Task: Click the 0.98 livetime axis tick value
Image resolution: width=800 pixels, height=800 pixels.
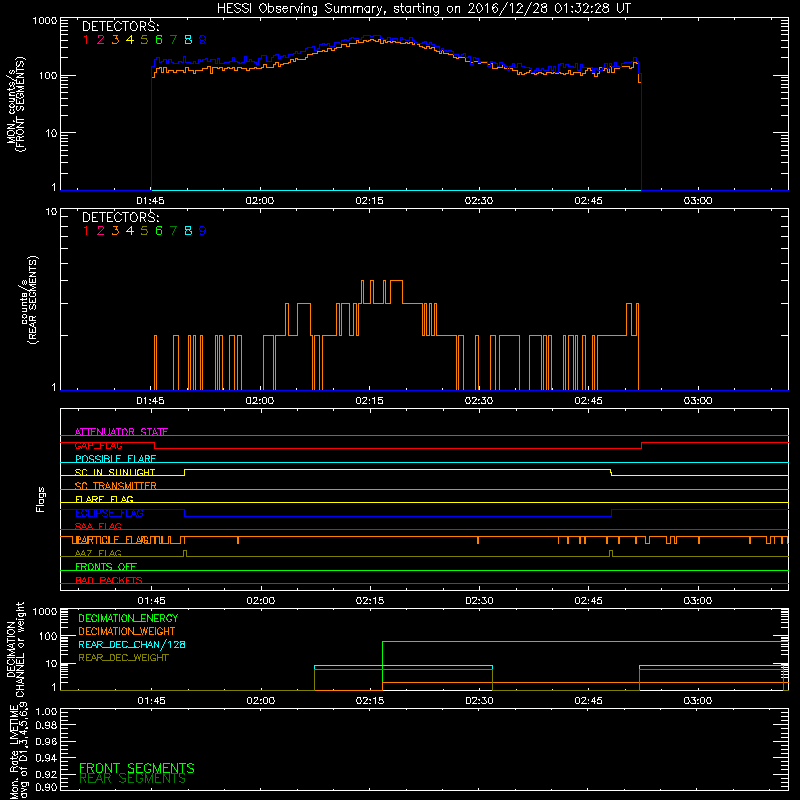Action: point(46,726)
